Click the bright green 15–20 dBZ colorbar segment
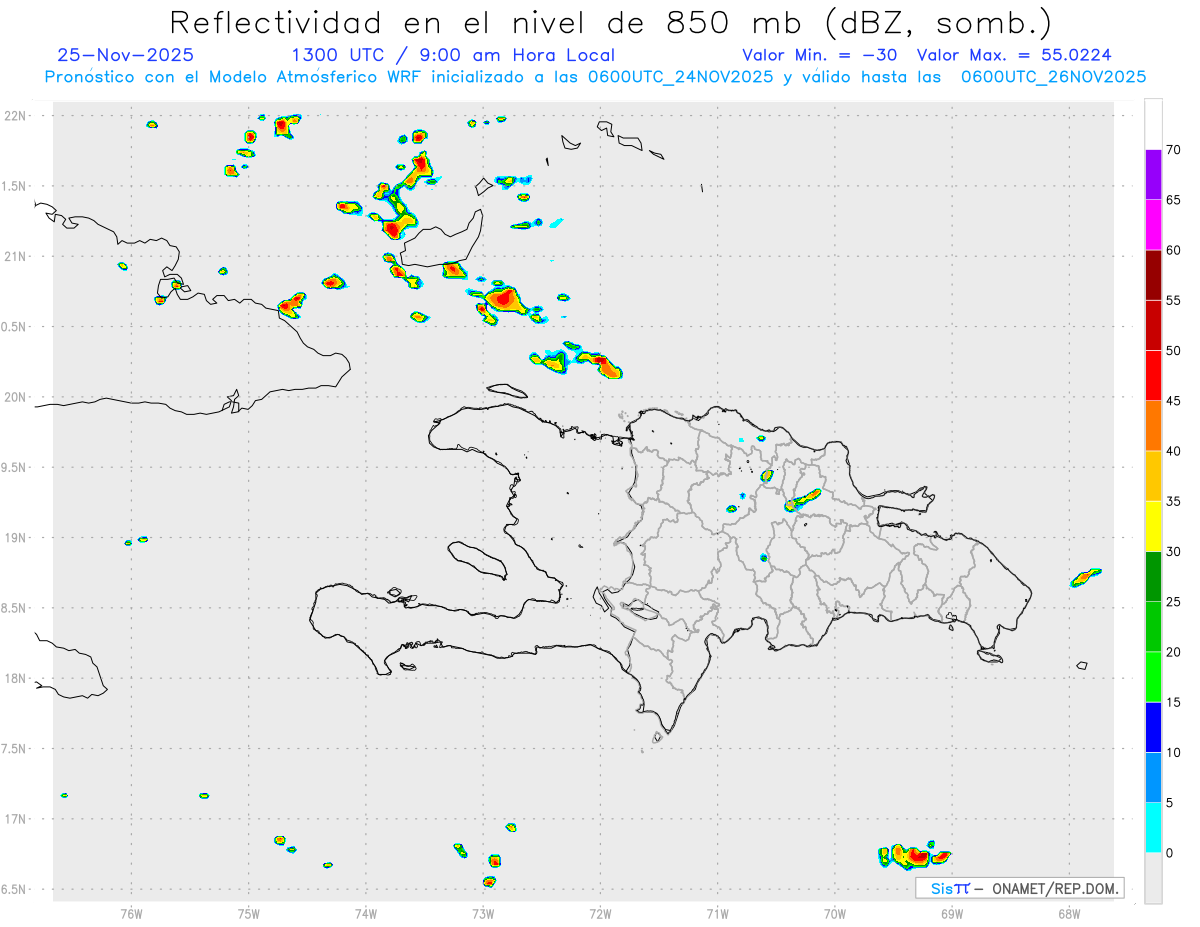This screenshot has height=927, width=1200. point(1153,677)
